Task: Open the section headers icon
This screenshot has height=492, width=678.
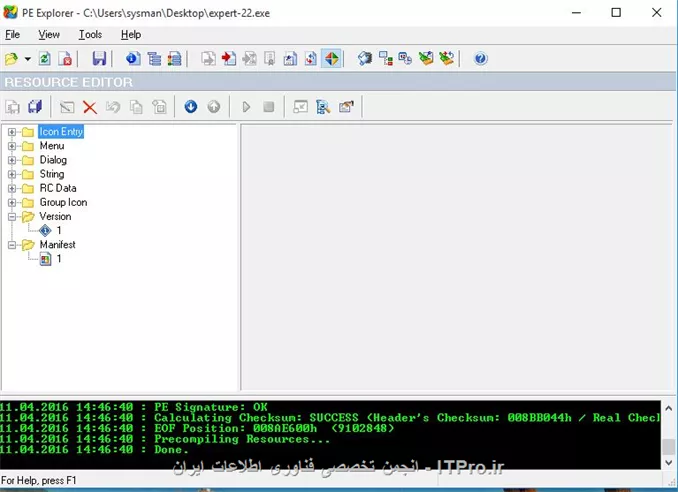Action: click(x=175, y=58)
